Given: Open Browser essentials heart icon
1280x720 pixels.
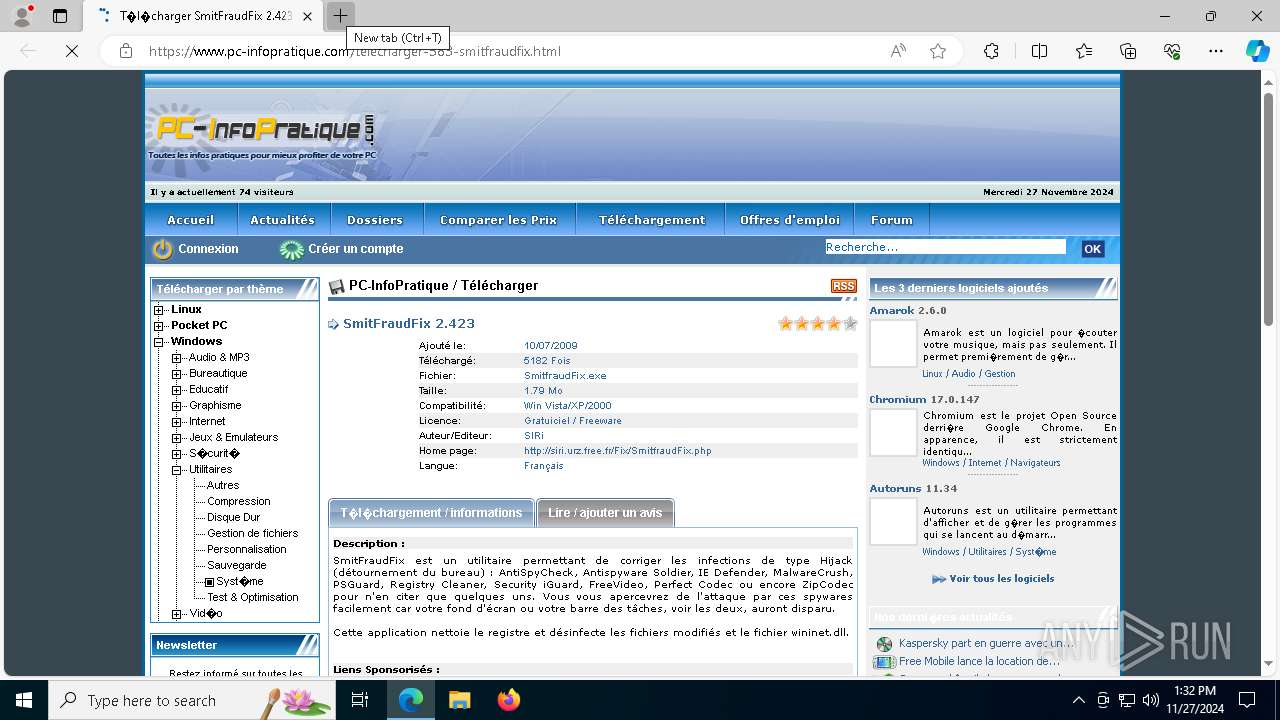Looking at the screenshot, I should (1172, 51).
